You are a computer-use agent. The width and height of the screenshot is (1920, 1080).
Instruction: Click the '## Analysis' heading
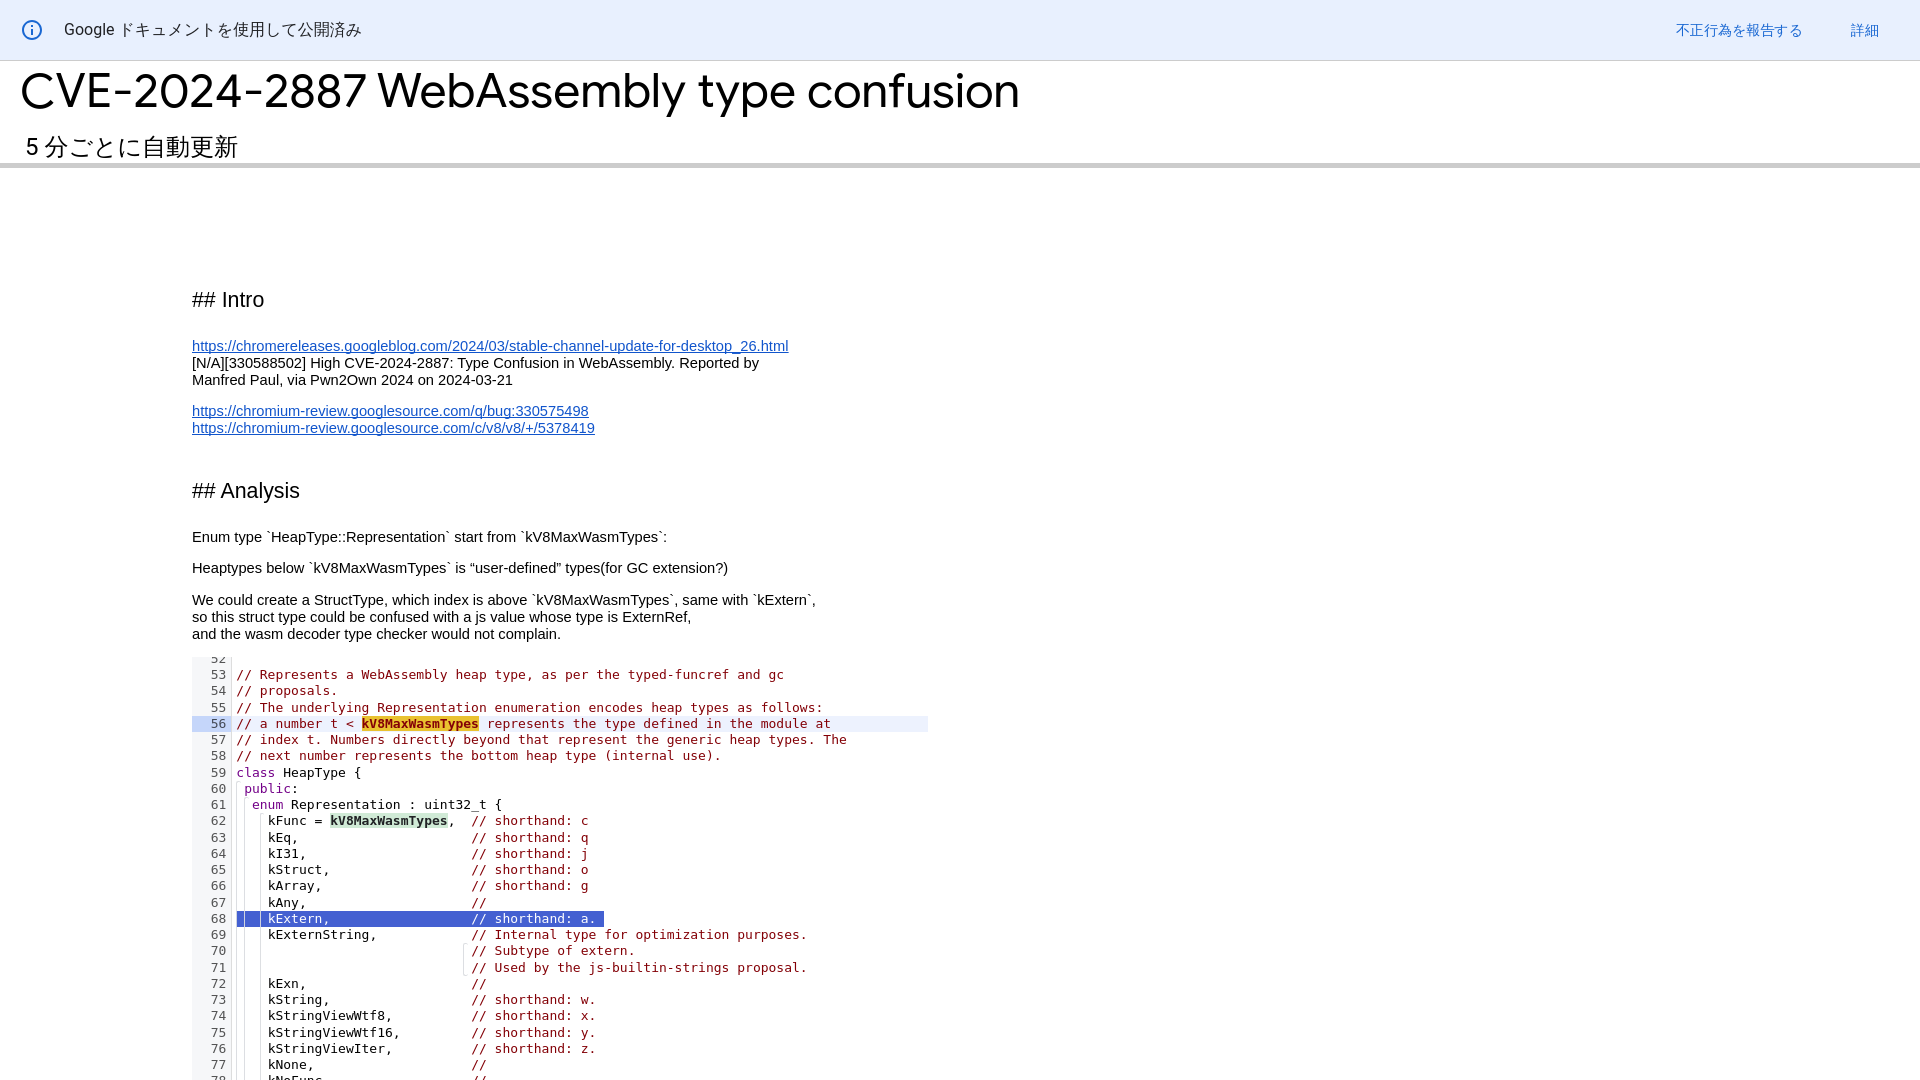click(246, 491)
